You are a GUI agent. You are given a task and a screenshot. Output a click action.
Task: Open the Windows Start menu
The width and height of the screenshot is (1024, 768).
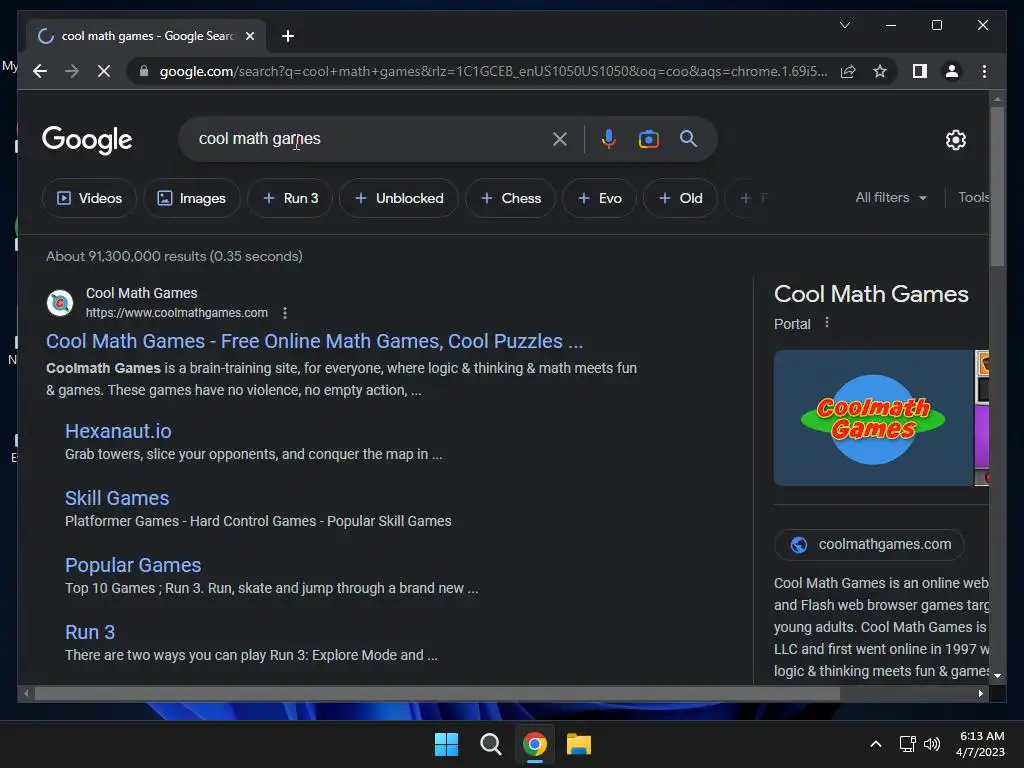click(x=447, y=744)
